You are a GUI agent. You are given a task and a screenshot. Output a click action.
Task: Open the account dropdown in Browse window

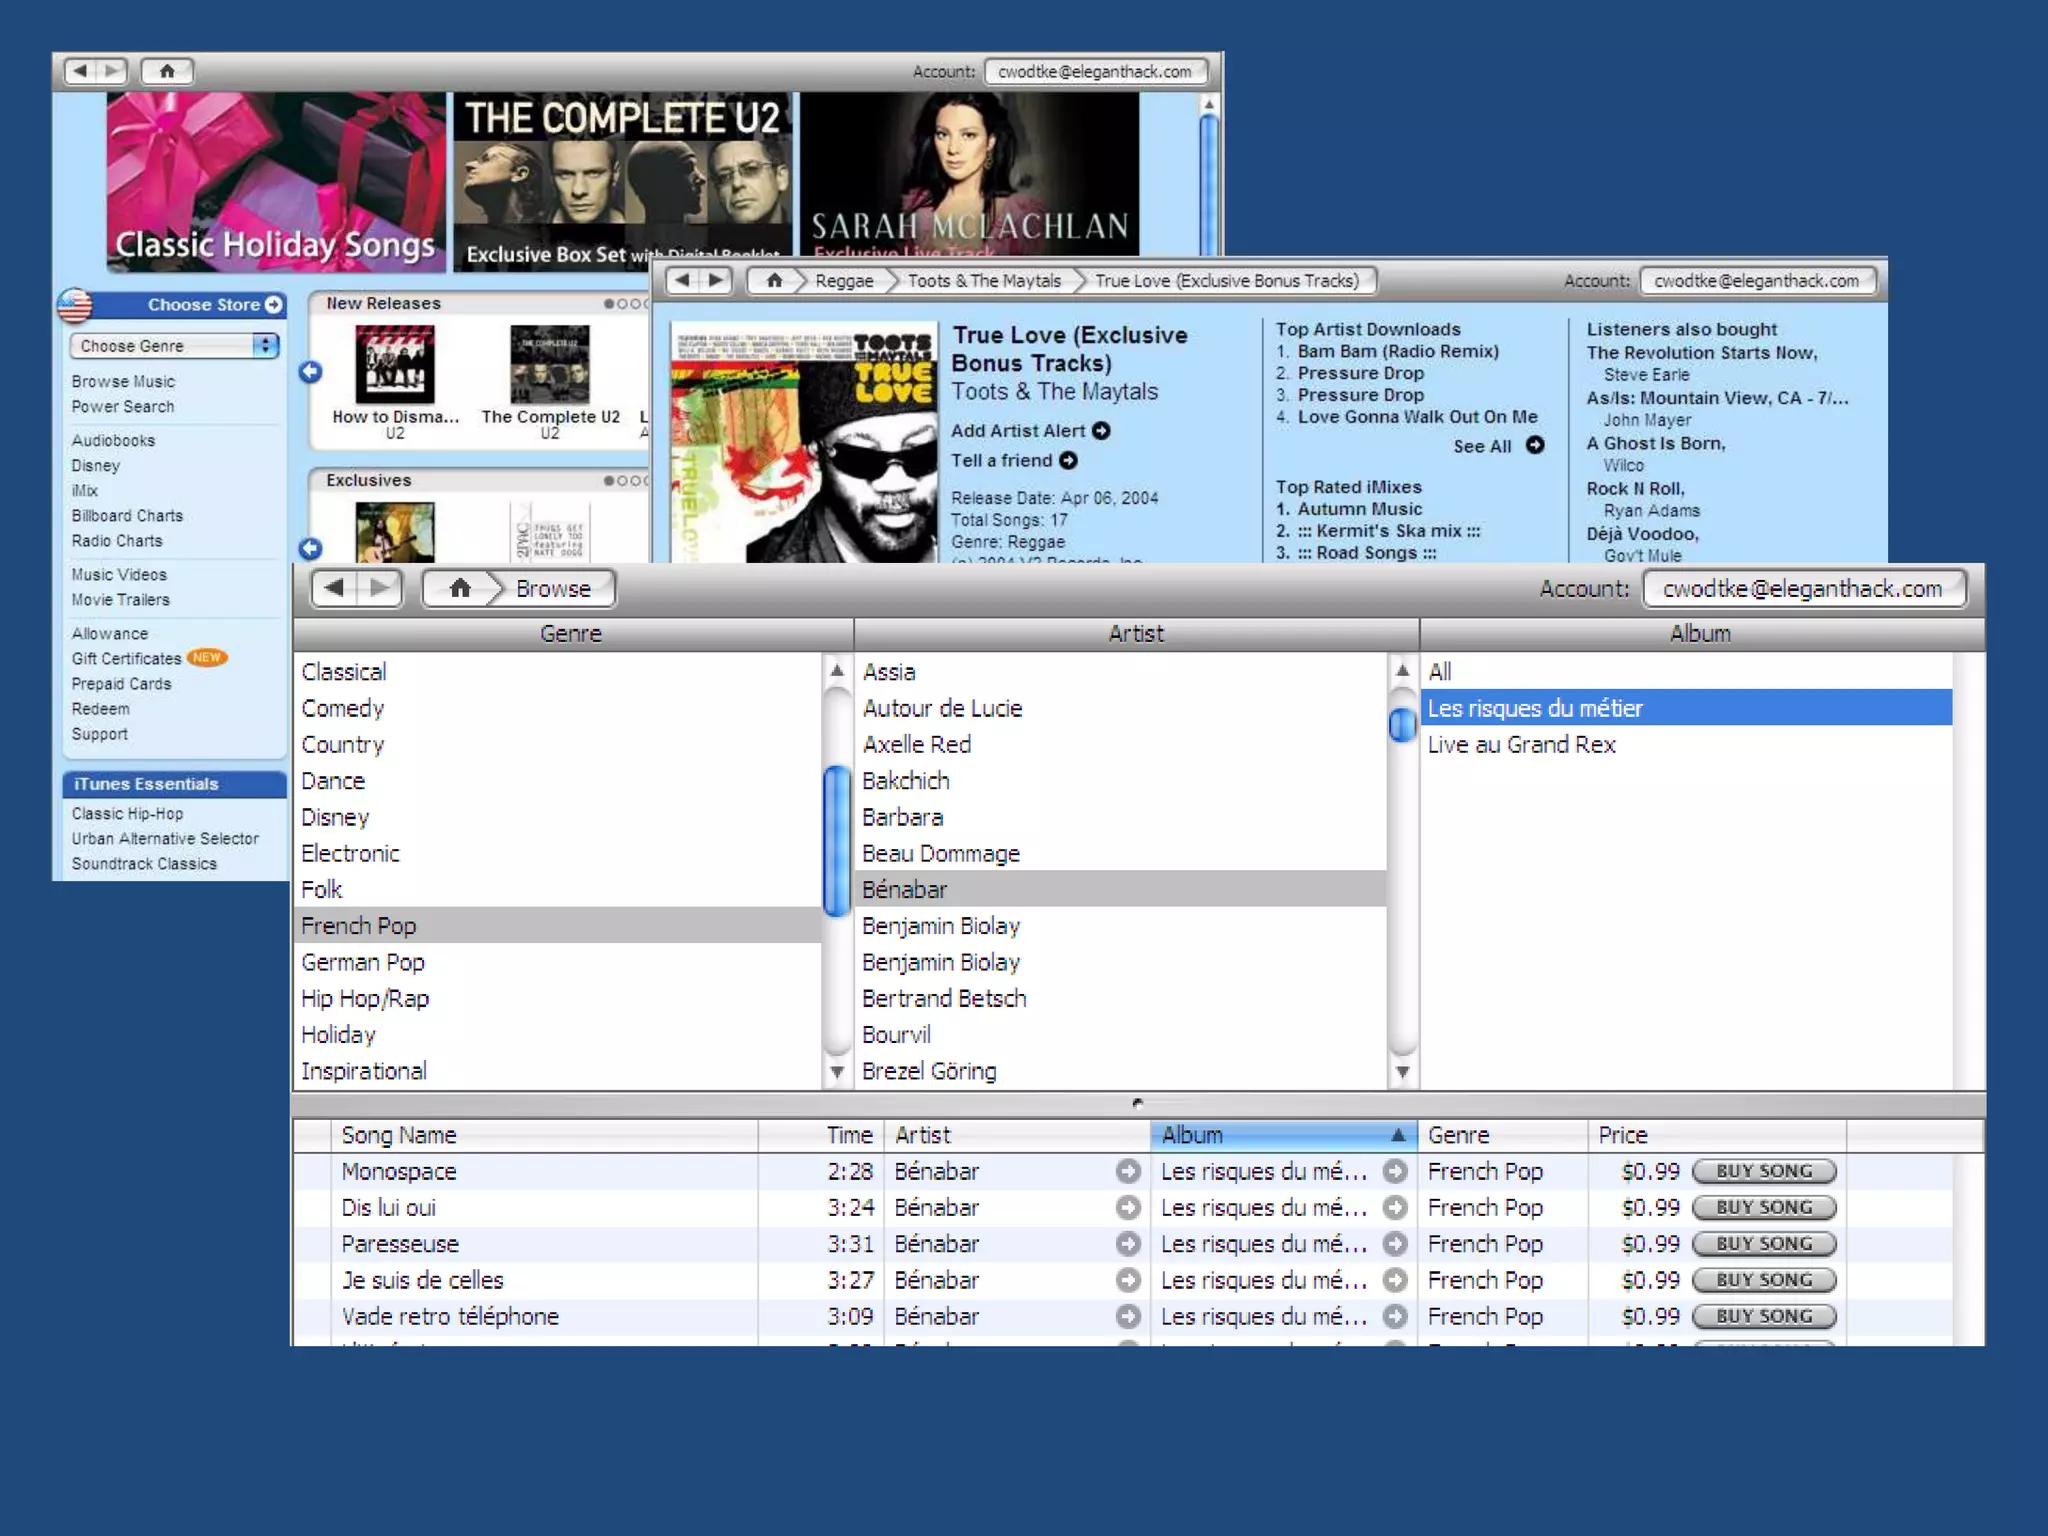pos(1803,589)
